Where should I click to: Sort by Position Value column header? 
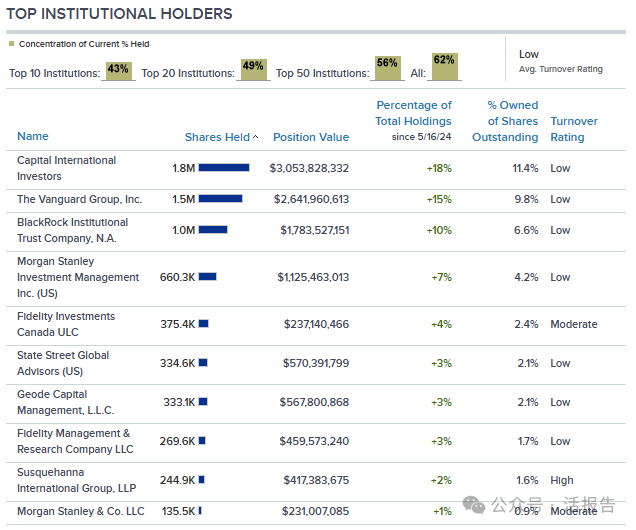tap(311, 137)
